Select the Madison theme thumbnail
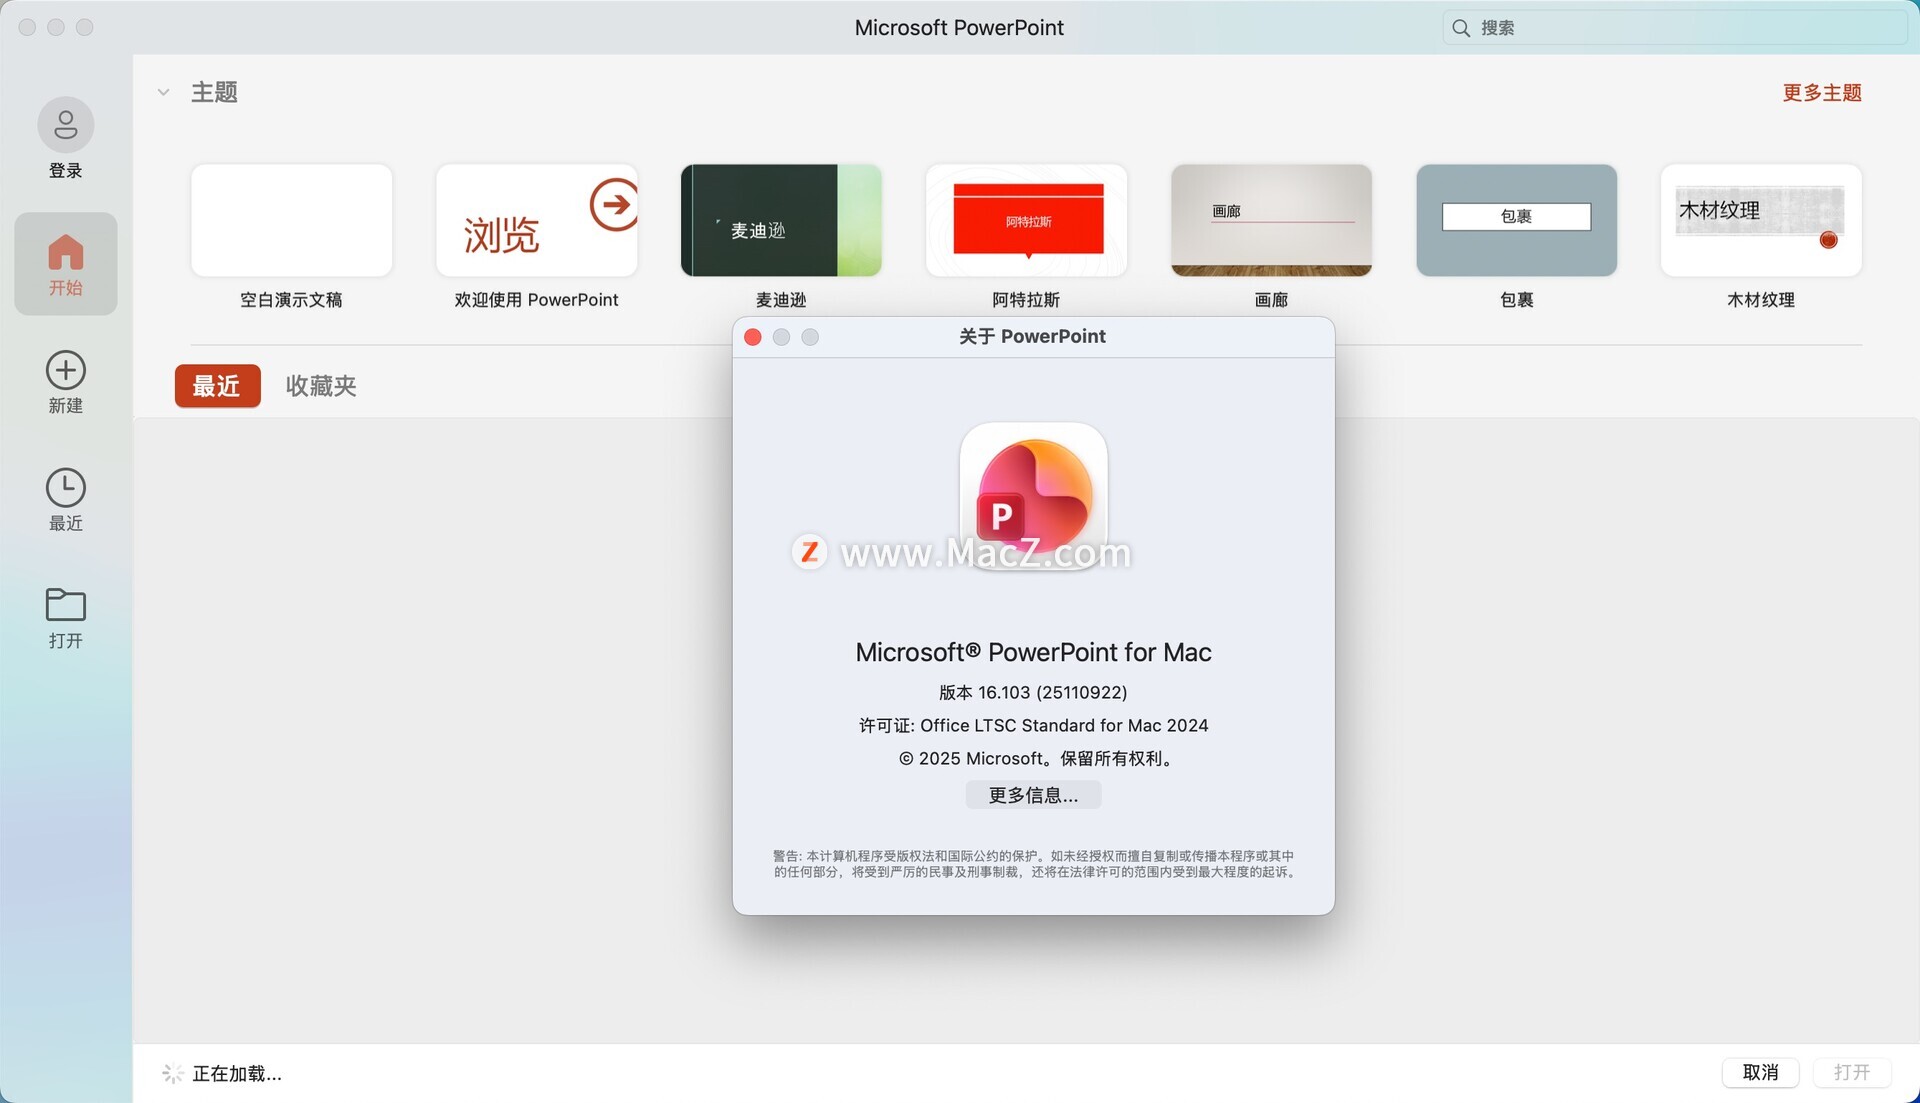The width and height of the screenshot is (1920, 1103). [x=781, y=220]
